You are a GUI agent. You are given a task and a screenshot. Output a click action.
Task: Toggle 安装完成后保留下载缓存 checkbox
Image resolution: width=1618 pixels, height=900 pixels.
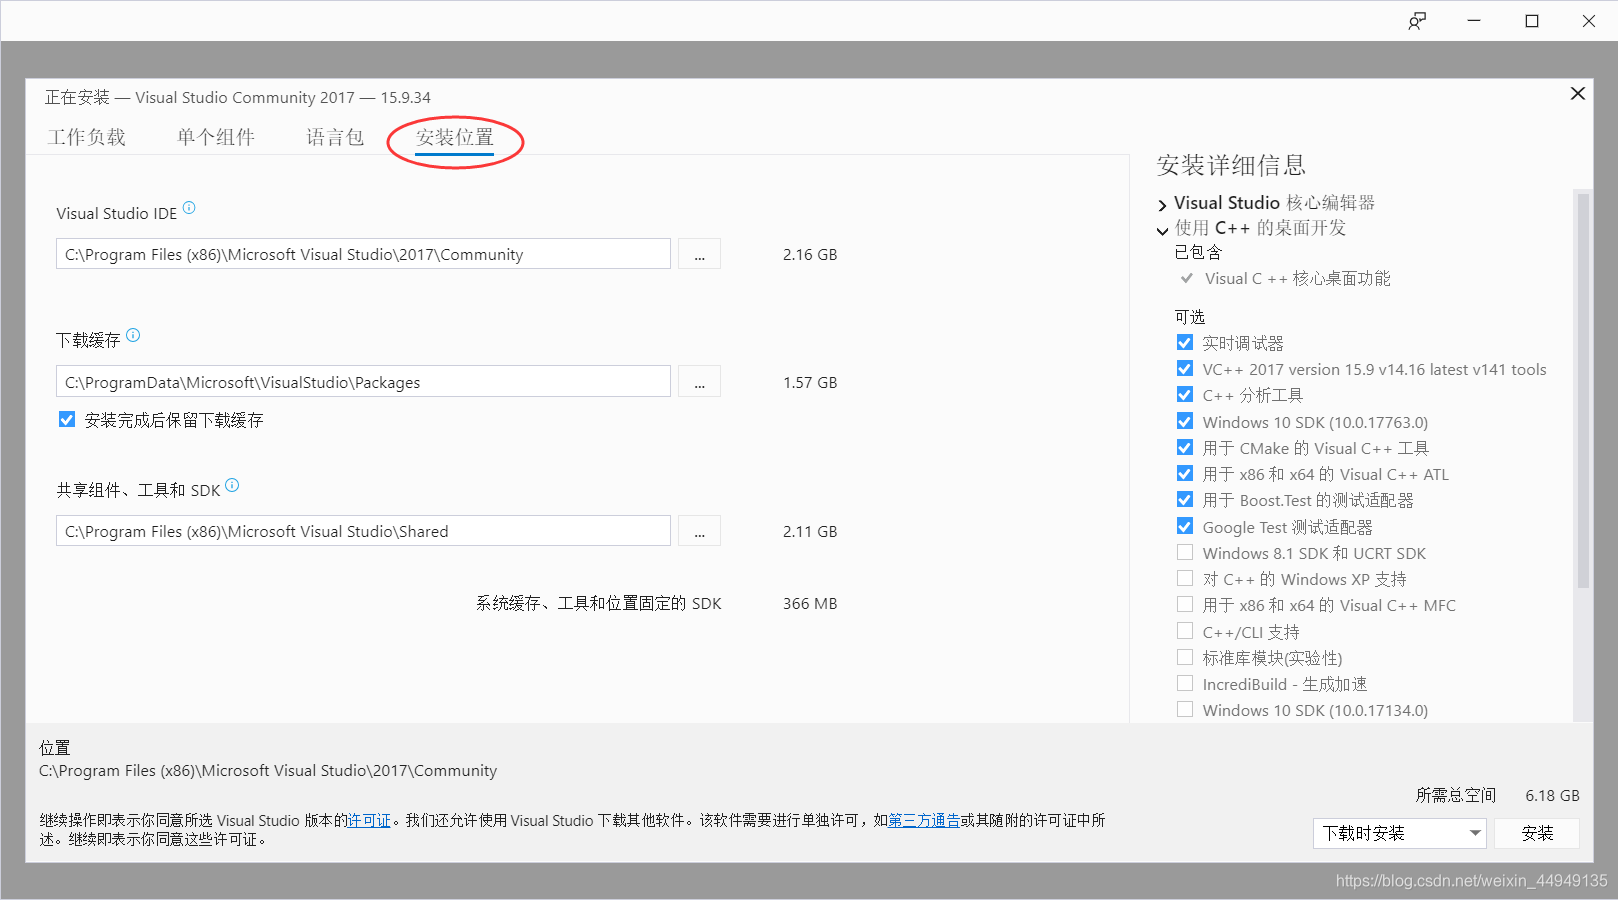pos(67,419)
